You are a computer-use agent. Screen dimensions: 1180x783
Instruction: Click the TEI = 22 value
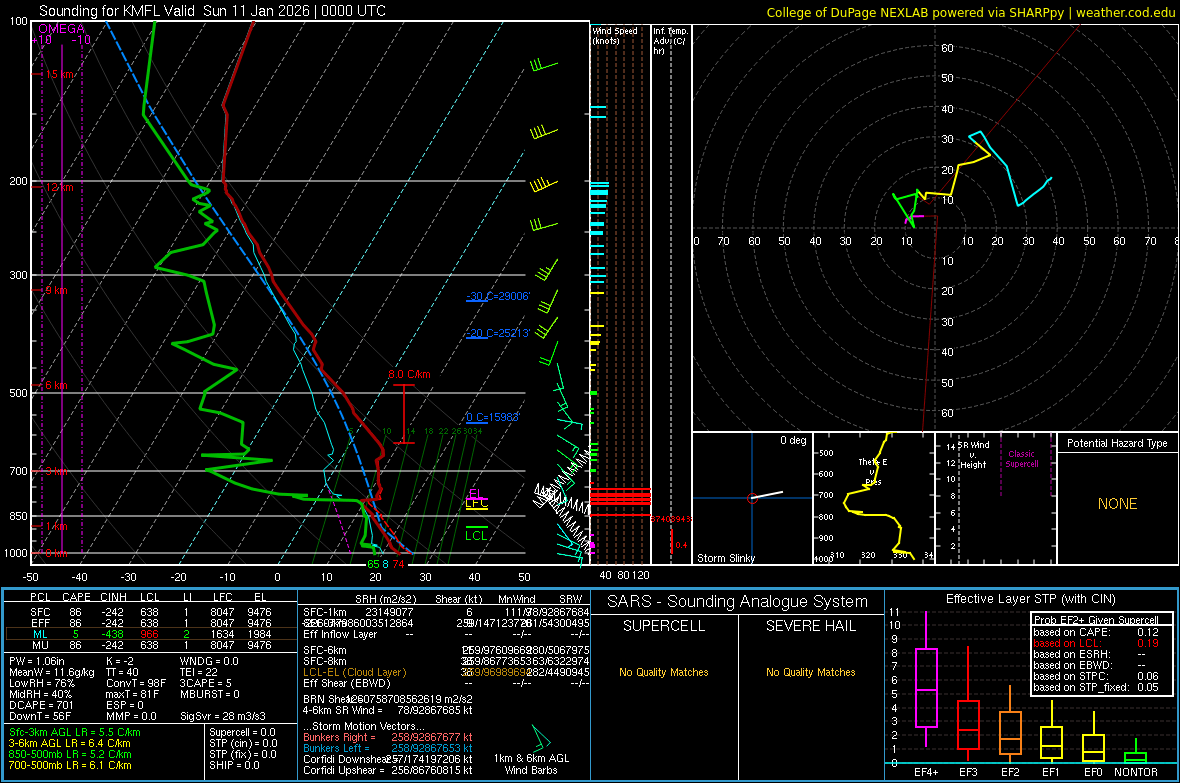[199, 672]
